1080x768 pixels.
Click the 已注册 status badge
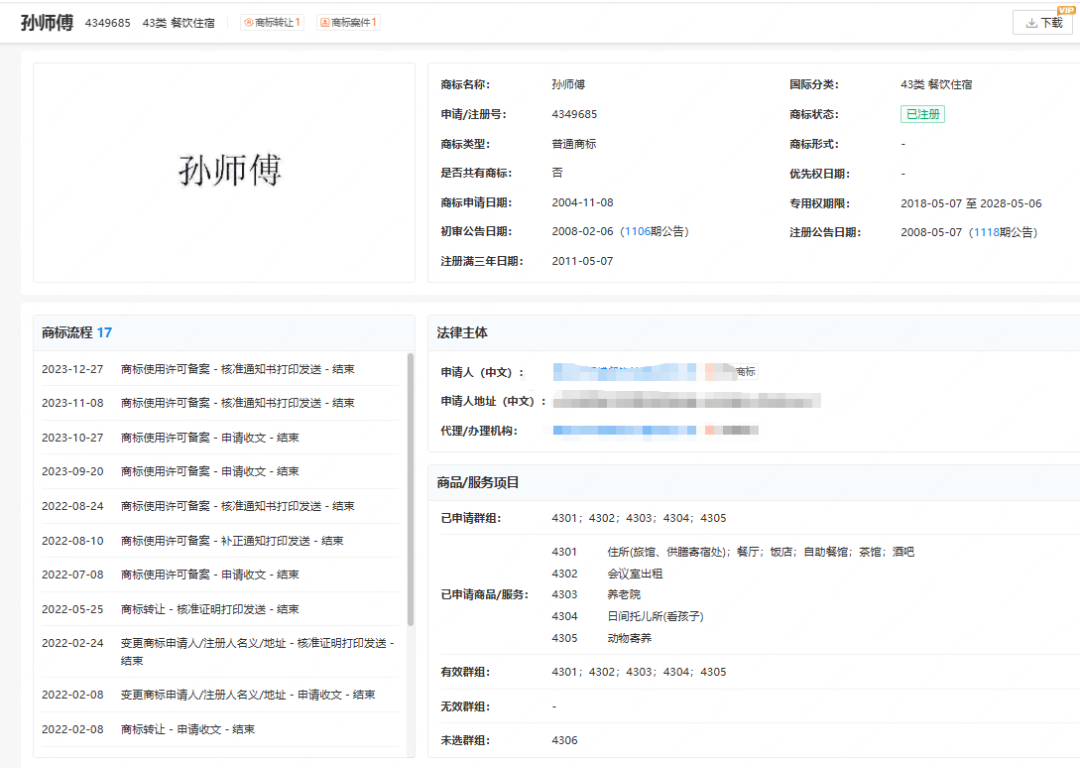[x=922, y=114]
